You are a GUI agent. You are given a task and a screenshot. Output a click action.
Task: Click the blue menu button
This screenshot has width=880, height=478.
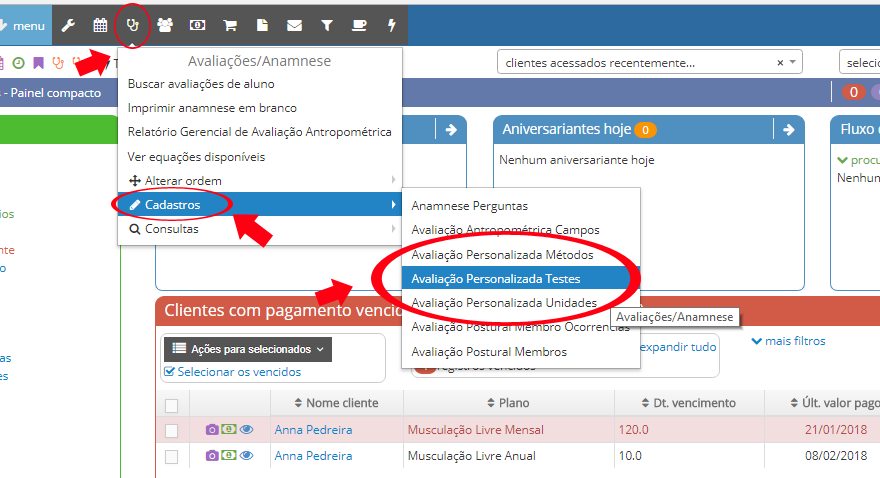coord(22,25)
